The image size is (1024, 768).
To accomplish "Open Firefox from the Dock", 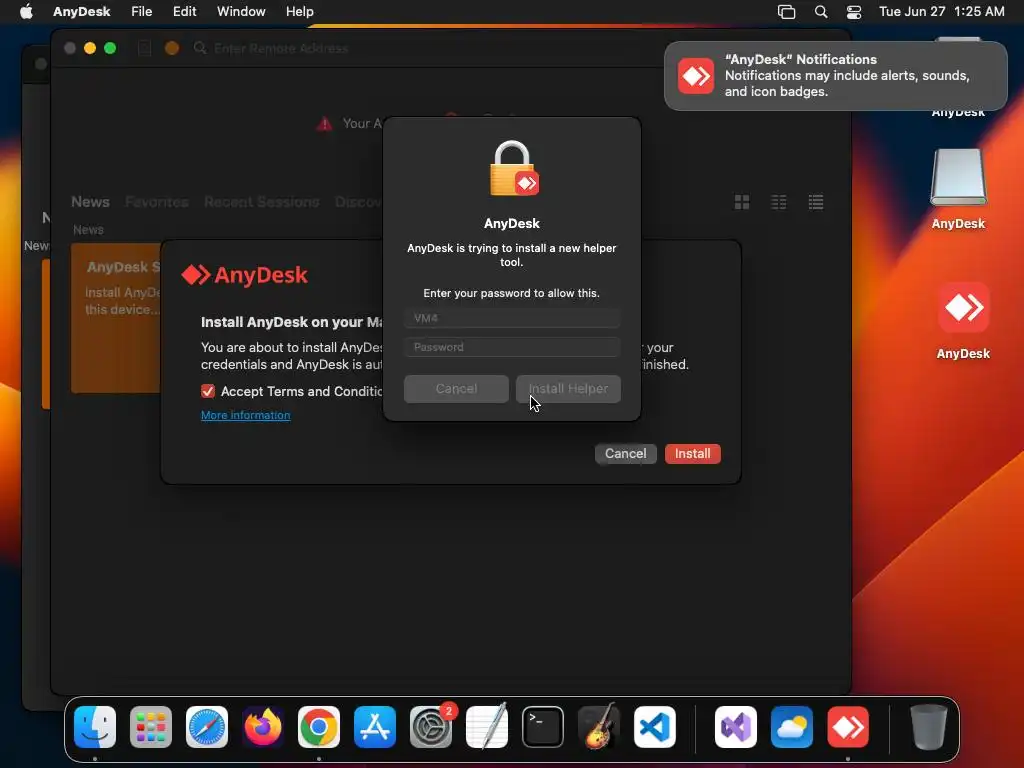I will [x=263, y=727].
